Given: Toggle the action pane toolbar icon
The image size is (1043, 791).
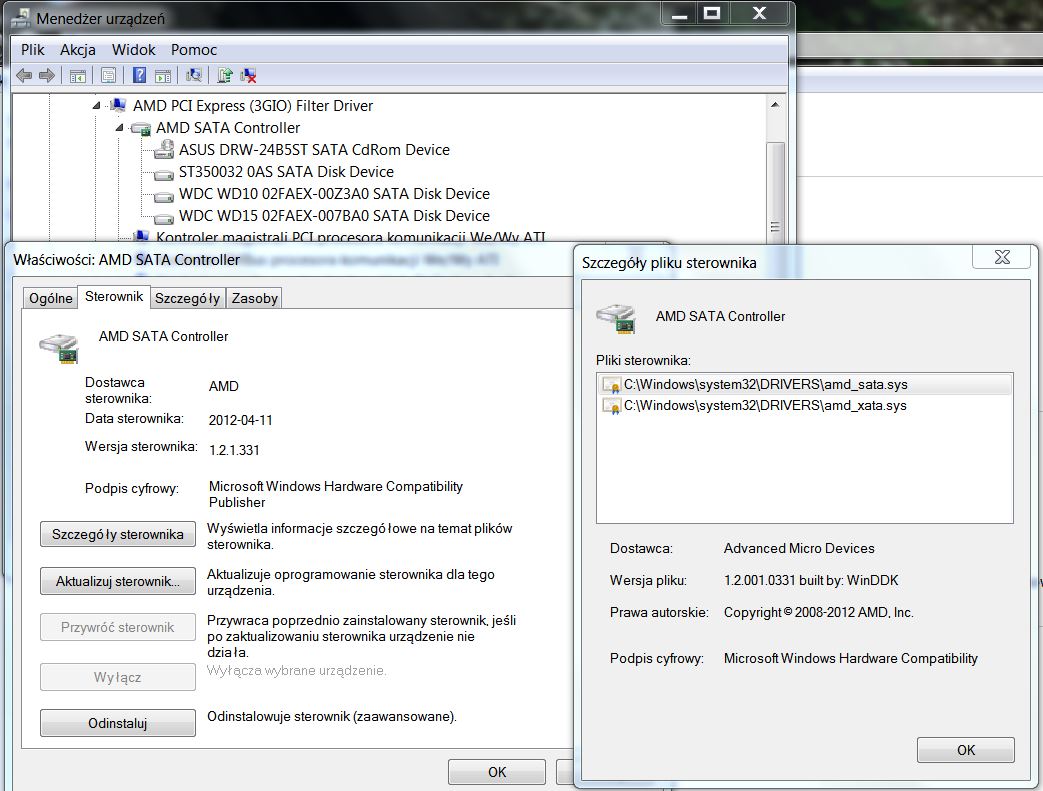Looking at the screenshot, I should point(163,76).
